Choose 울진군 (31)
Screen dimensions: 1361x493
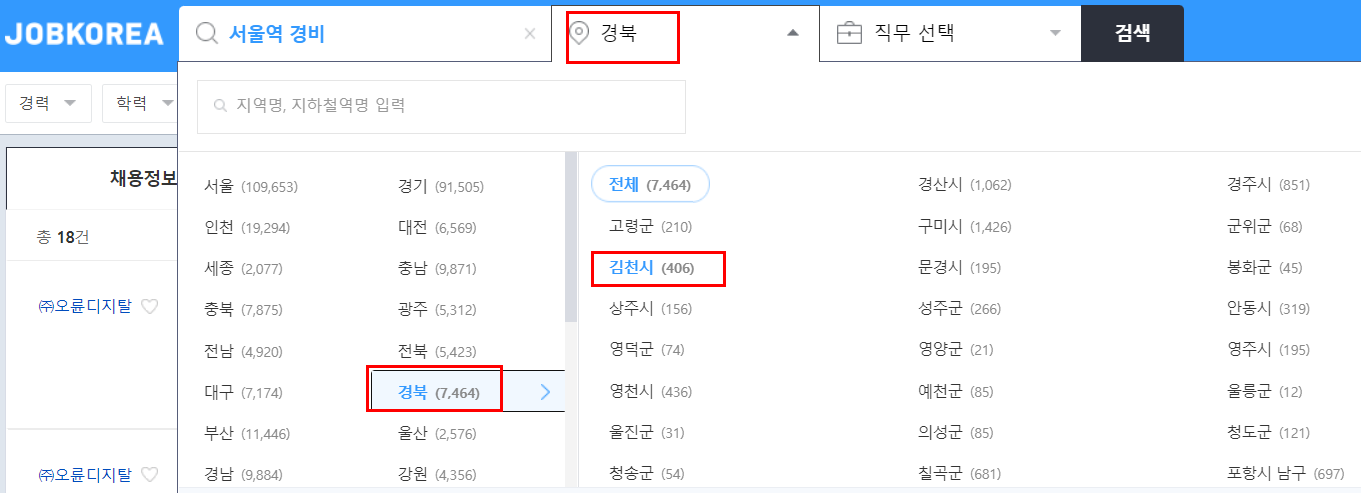(x=646, y=433)
